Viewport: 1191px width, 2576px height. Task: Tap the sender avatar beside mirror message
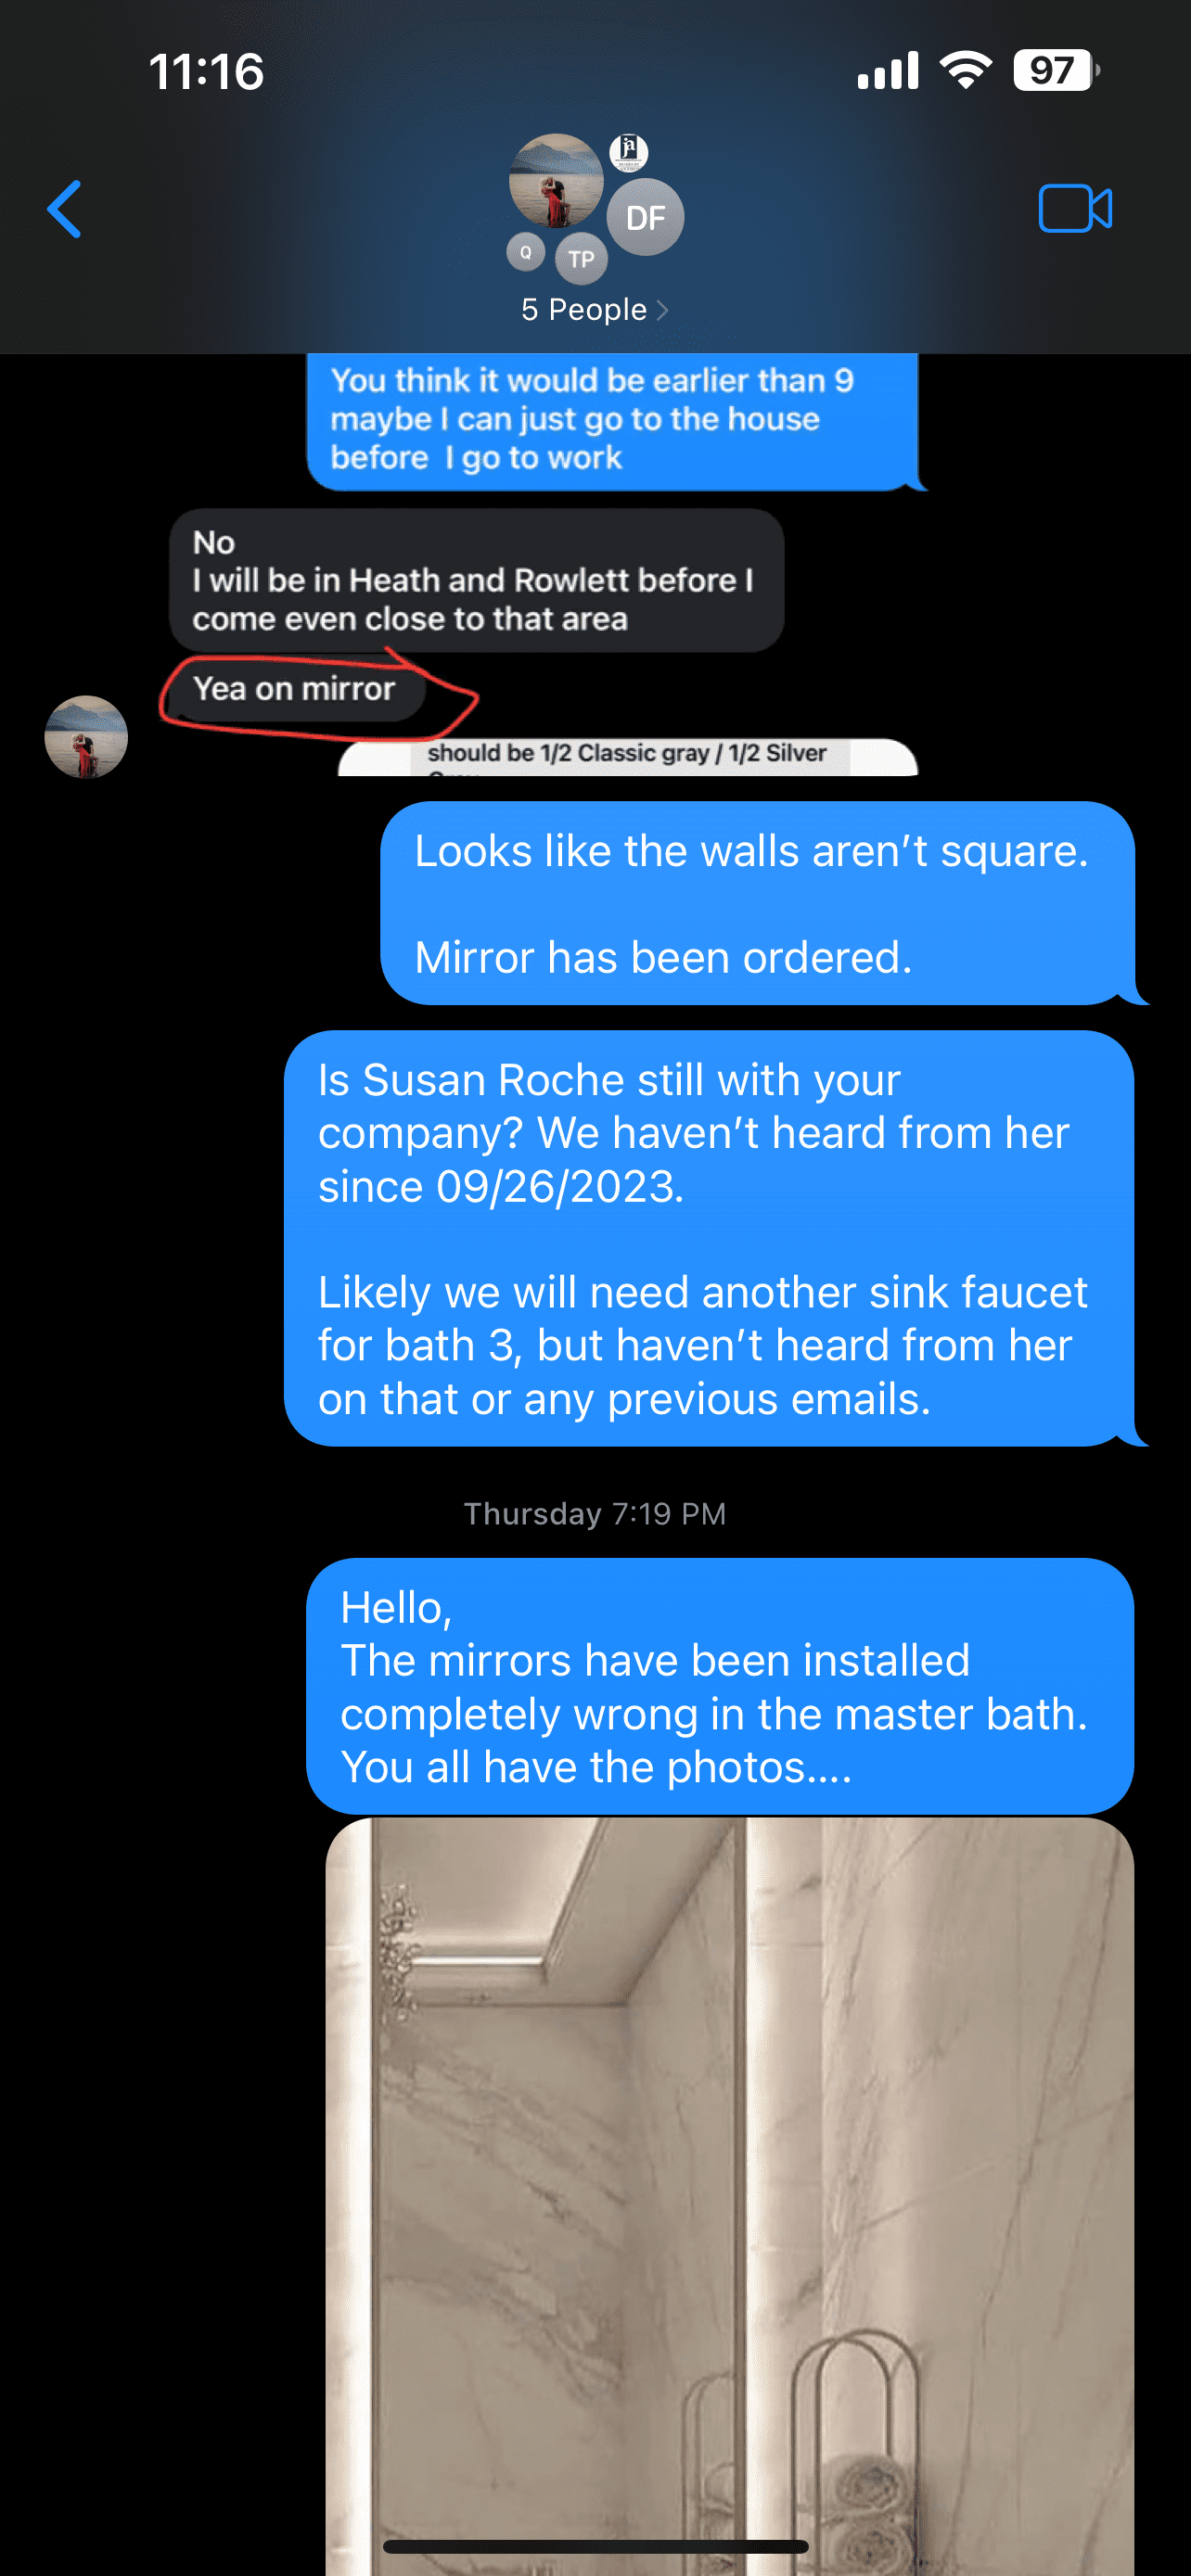coord(86,737)
